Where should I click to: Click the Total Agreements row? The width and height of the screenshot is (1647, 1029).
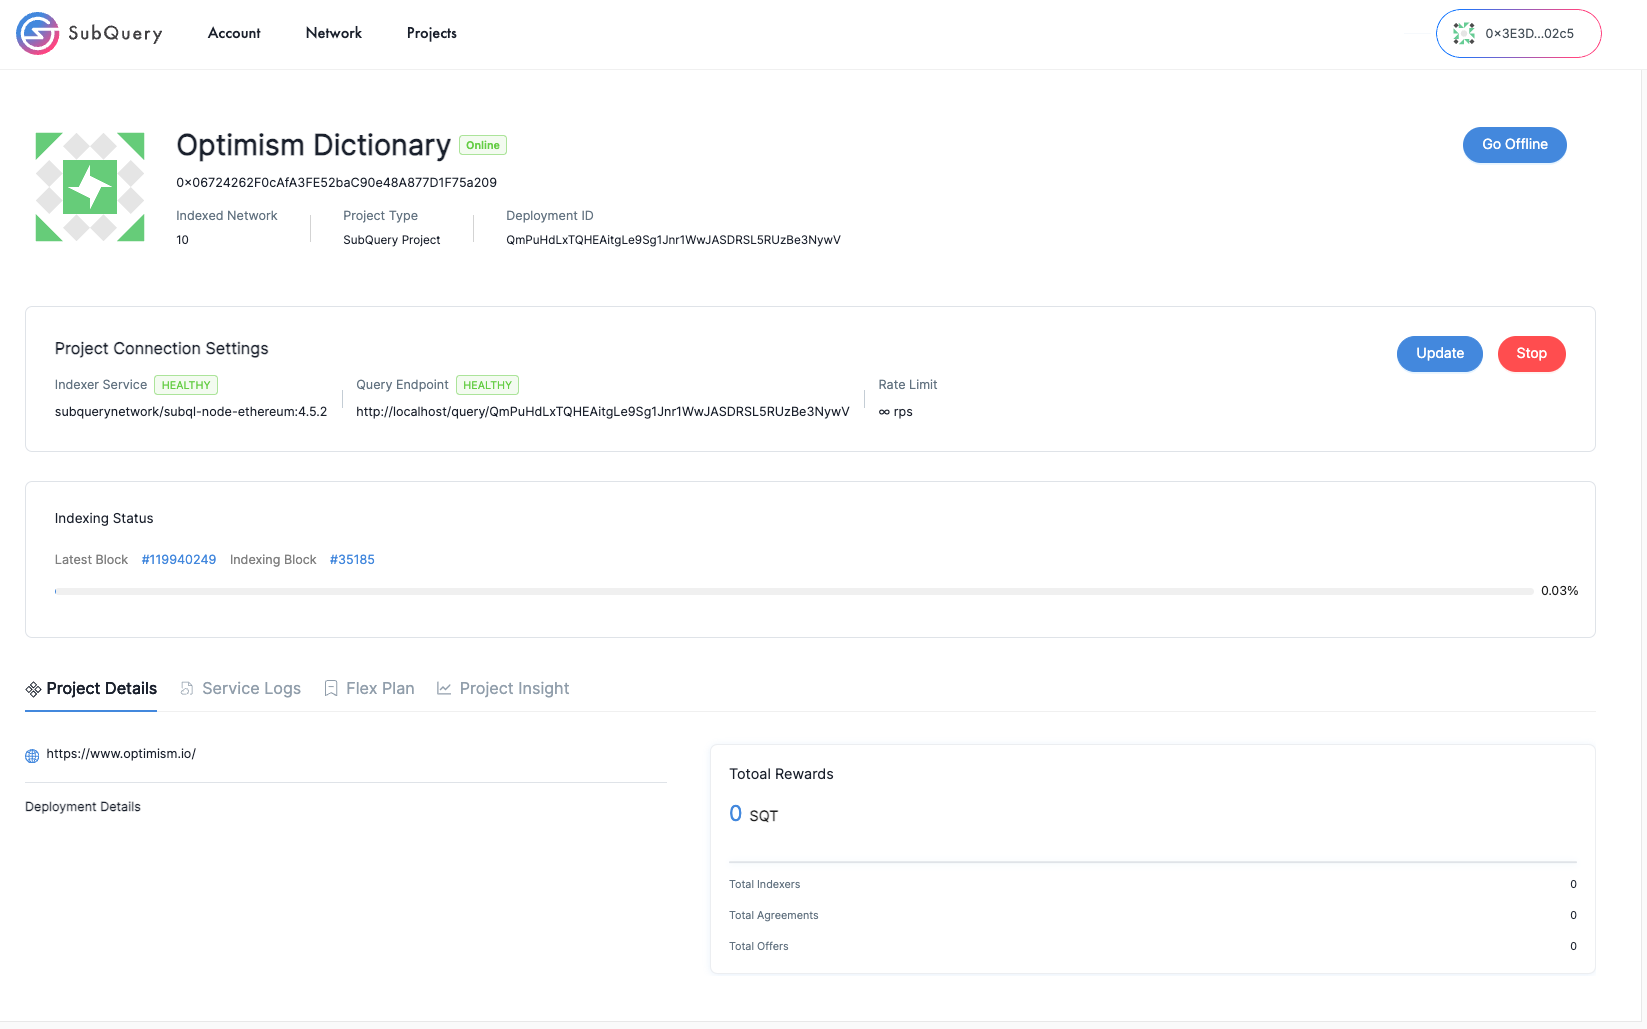coord(1153,916)
